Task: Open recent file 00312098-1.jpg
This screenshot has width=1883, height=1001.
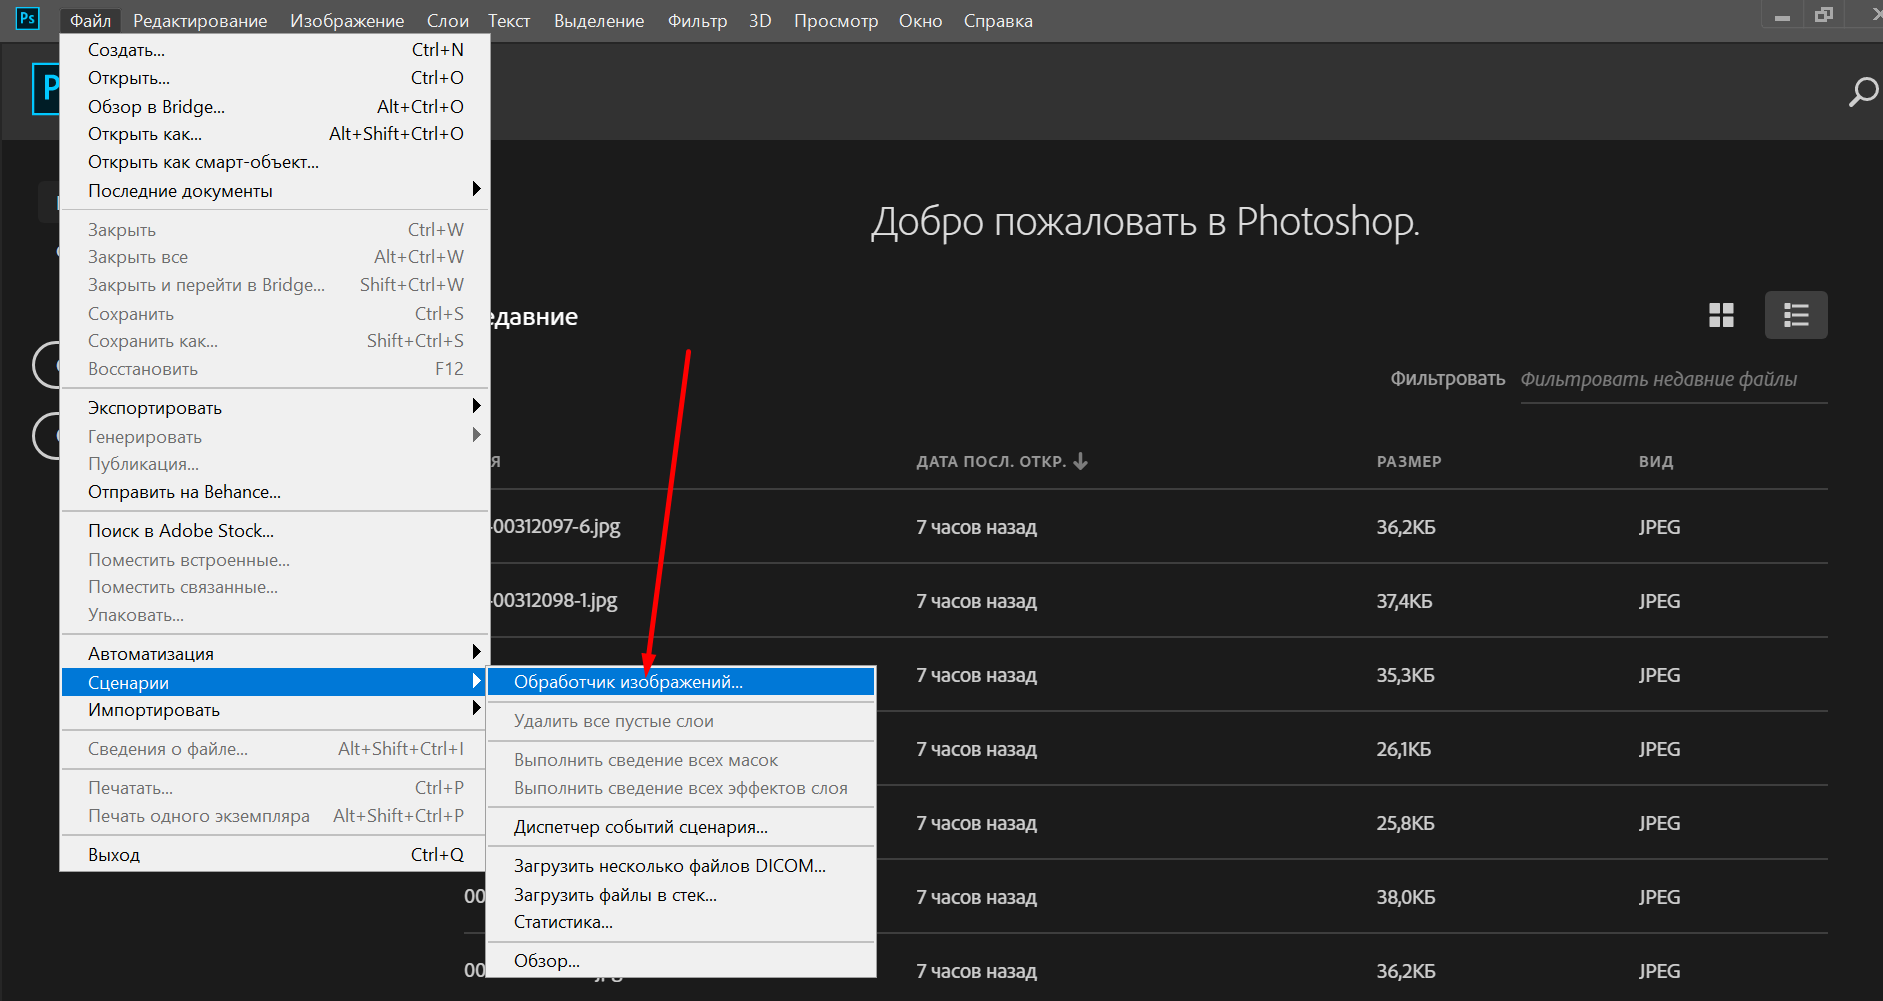Action: click(554, 600)
